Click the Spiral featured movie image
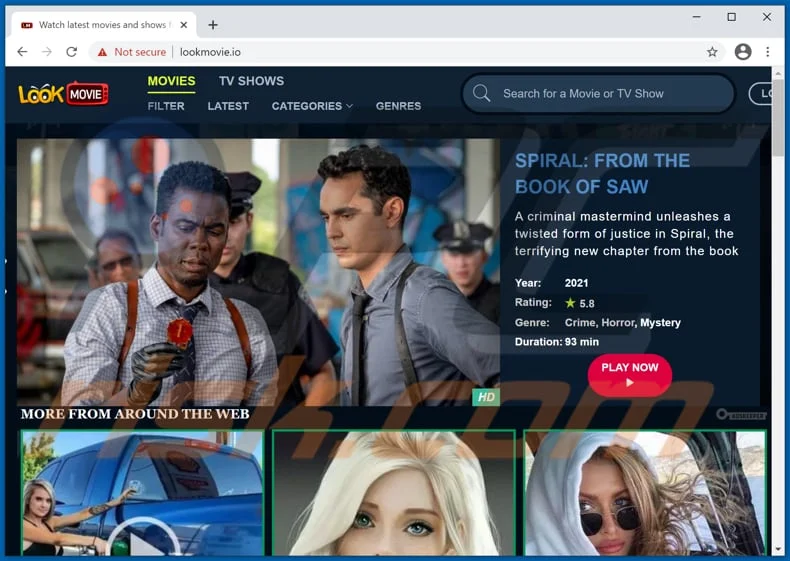 tap(258, 272)
